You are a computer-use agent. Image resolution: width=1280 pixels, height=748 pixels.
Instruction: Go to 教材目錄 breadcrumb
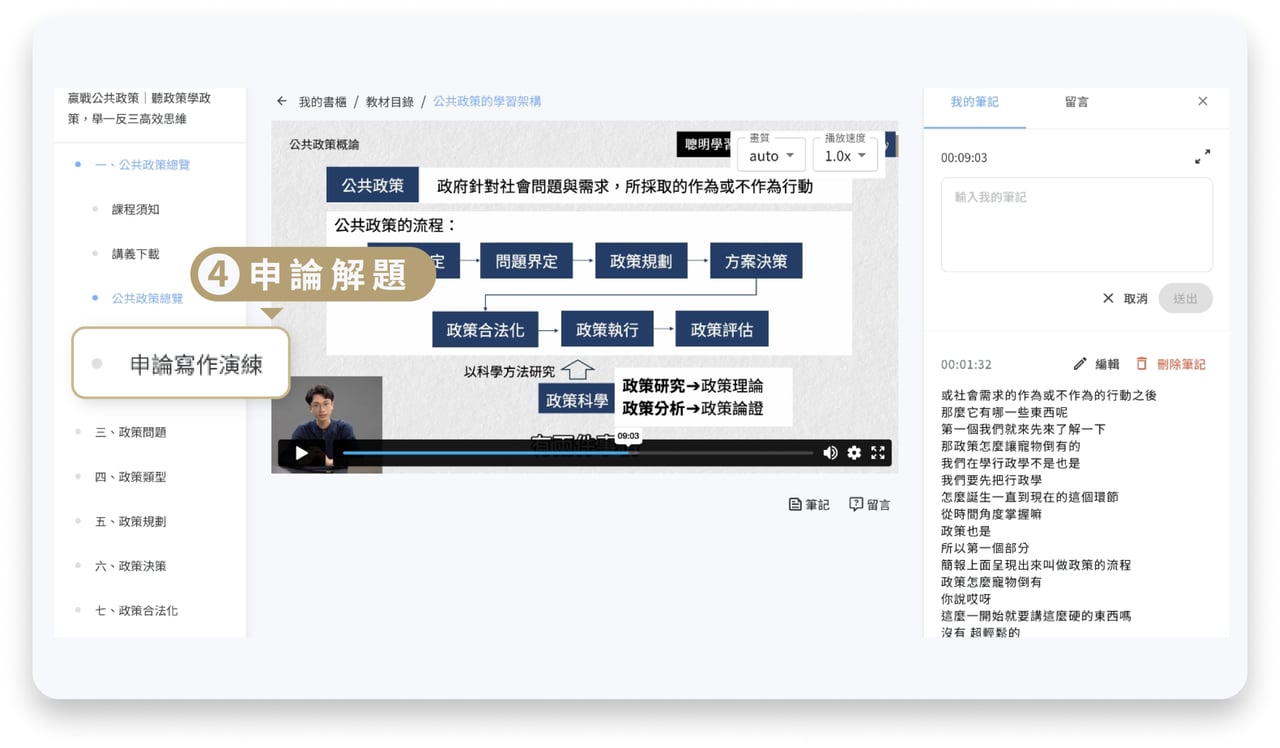389,102
